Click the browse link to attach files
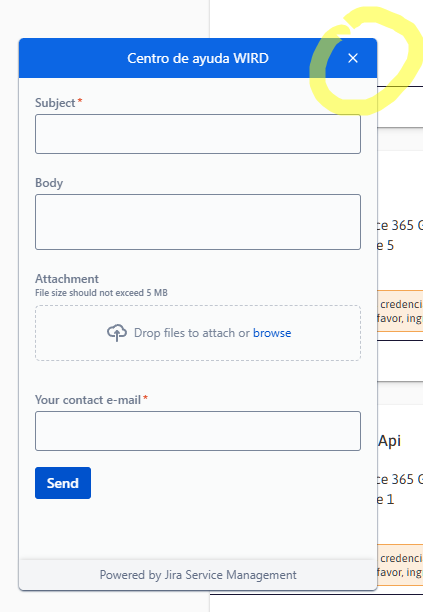 [272, 333]
